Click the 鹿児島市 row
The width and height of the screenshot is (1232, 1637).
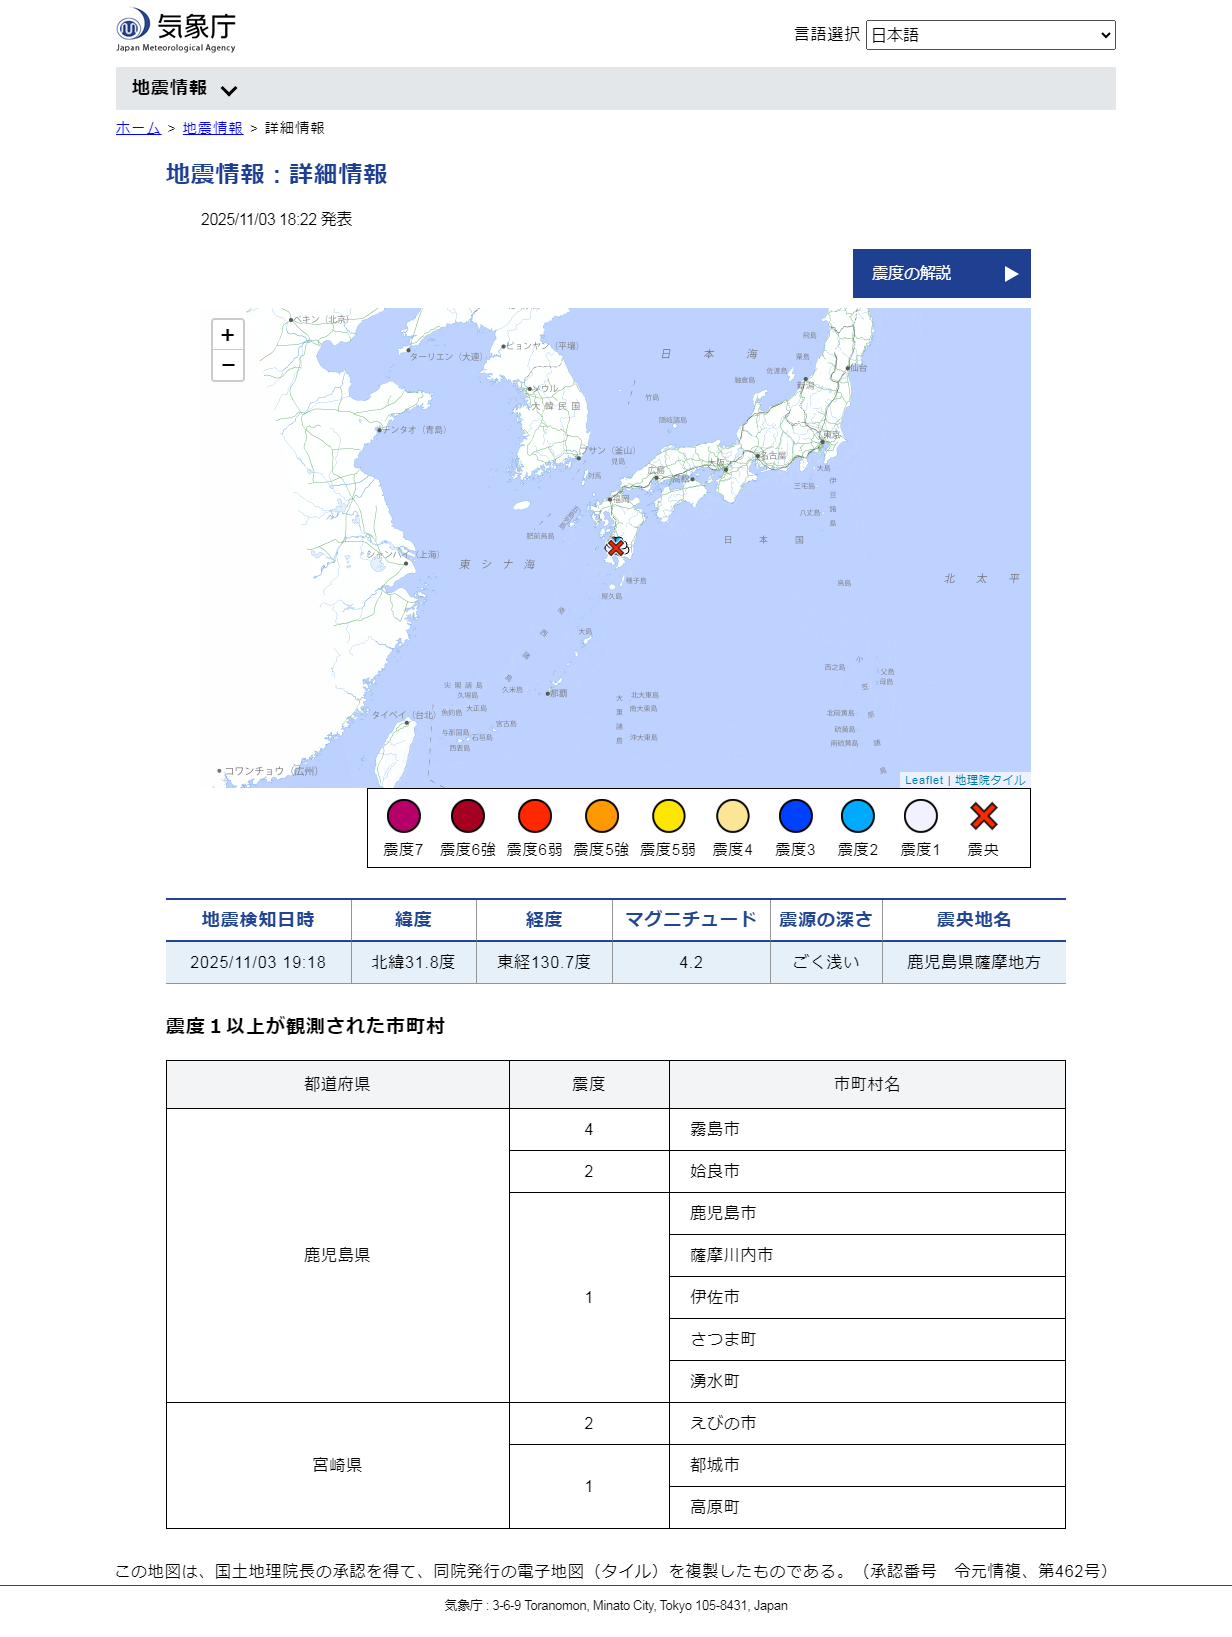coord(867,1213)
